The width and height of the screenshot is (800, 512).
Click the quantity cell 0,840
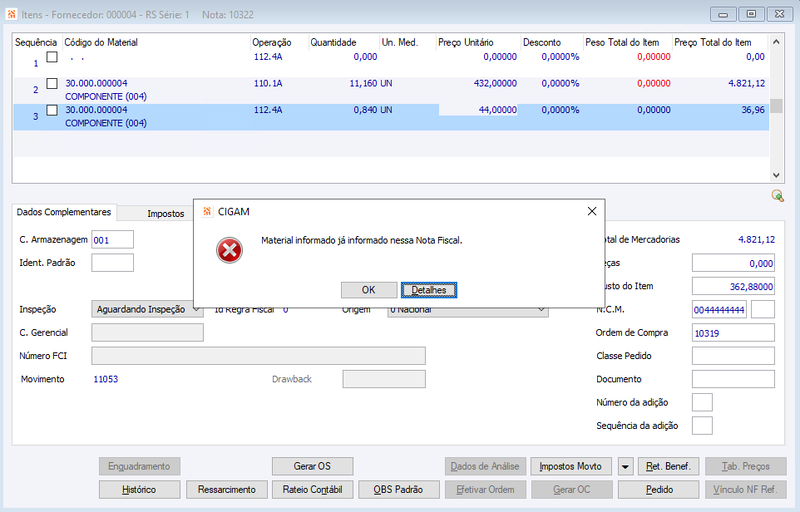coord(365,110)
